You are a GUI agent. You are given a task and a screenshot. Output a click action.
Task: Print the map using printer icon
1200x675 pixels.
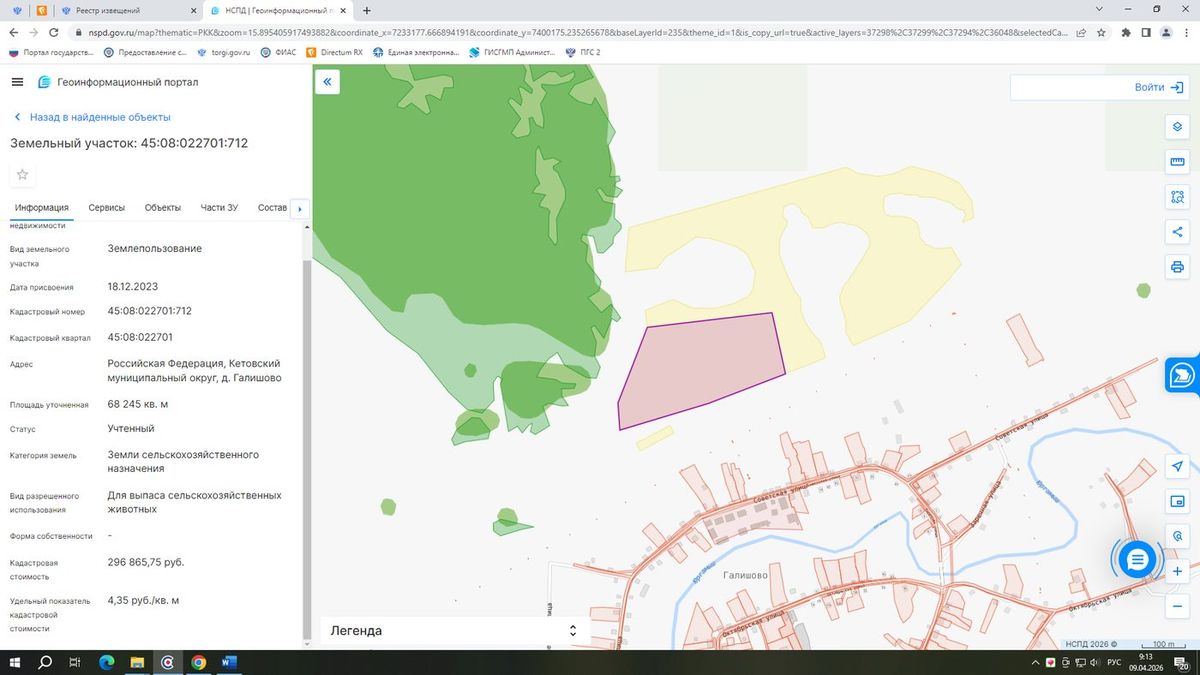(x=1177, y=267)
